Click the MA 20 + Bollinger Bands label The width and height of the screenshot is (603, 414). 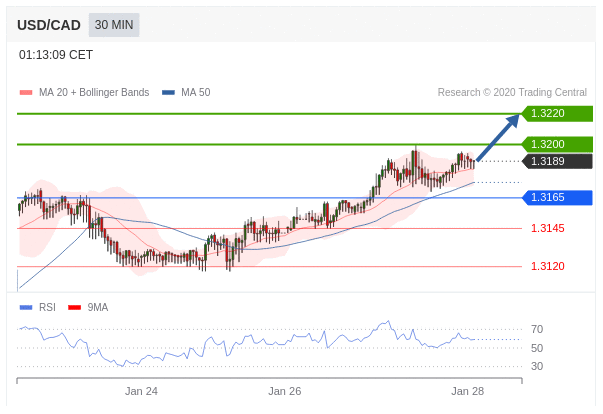click(x=94, y=93)
